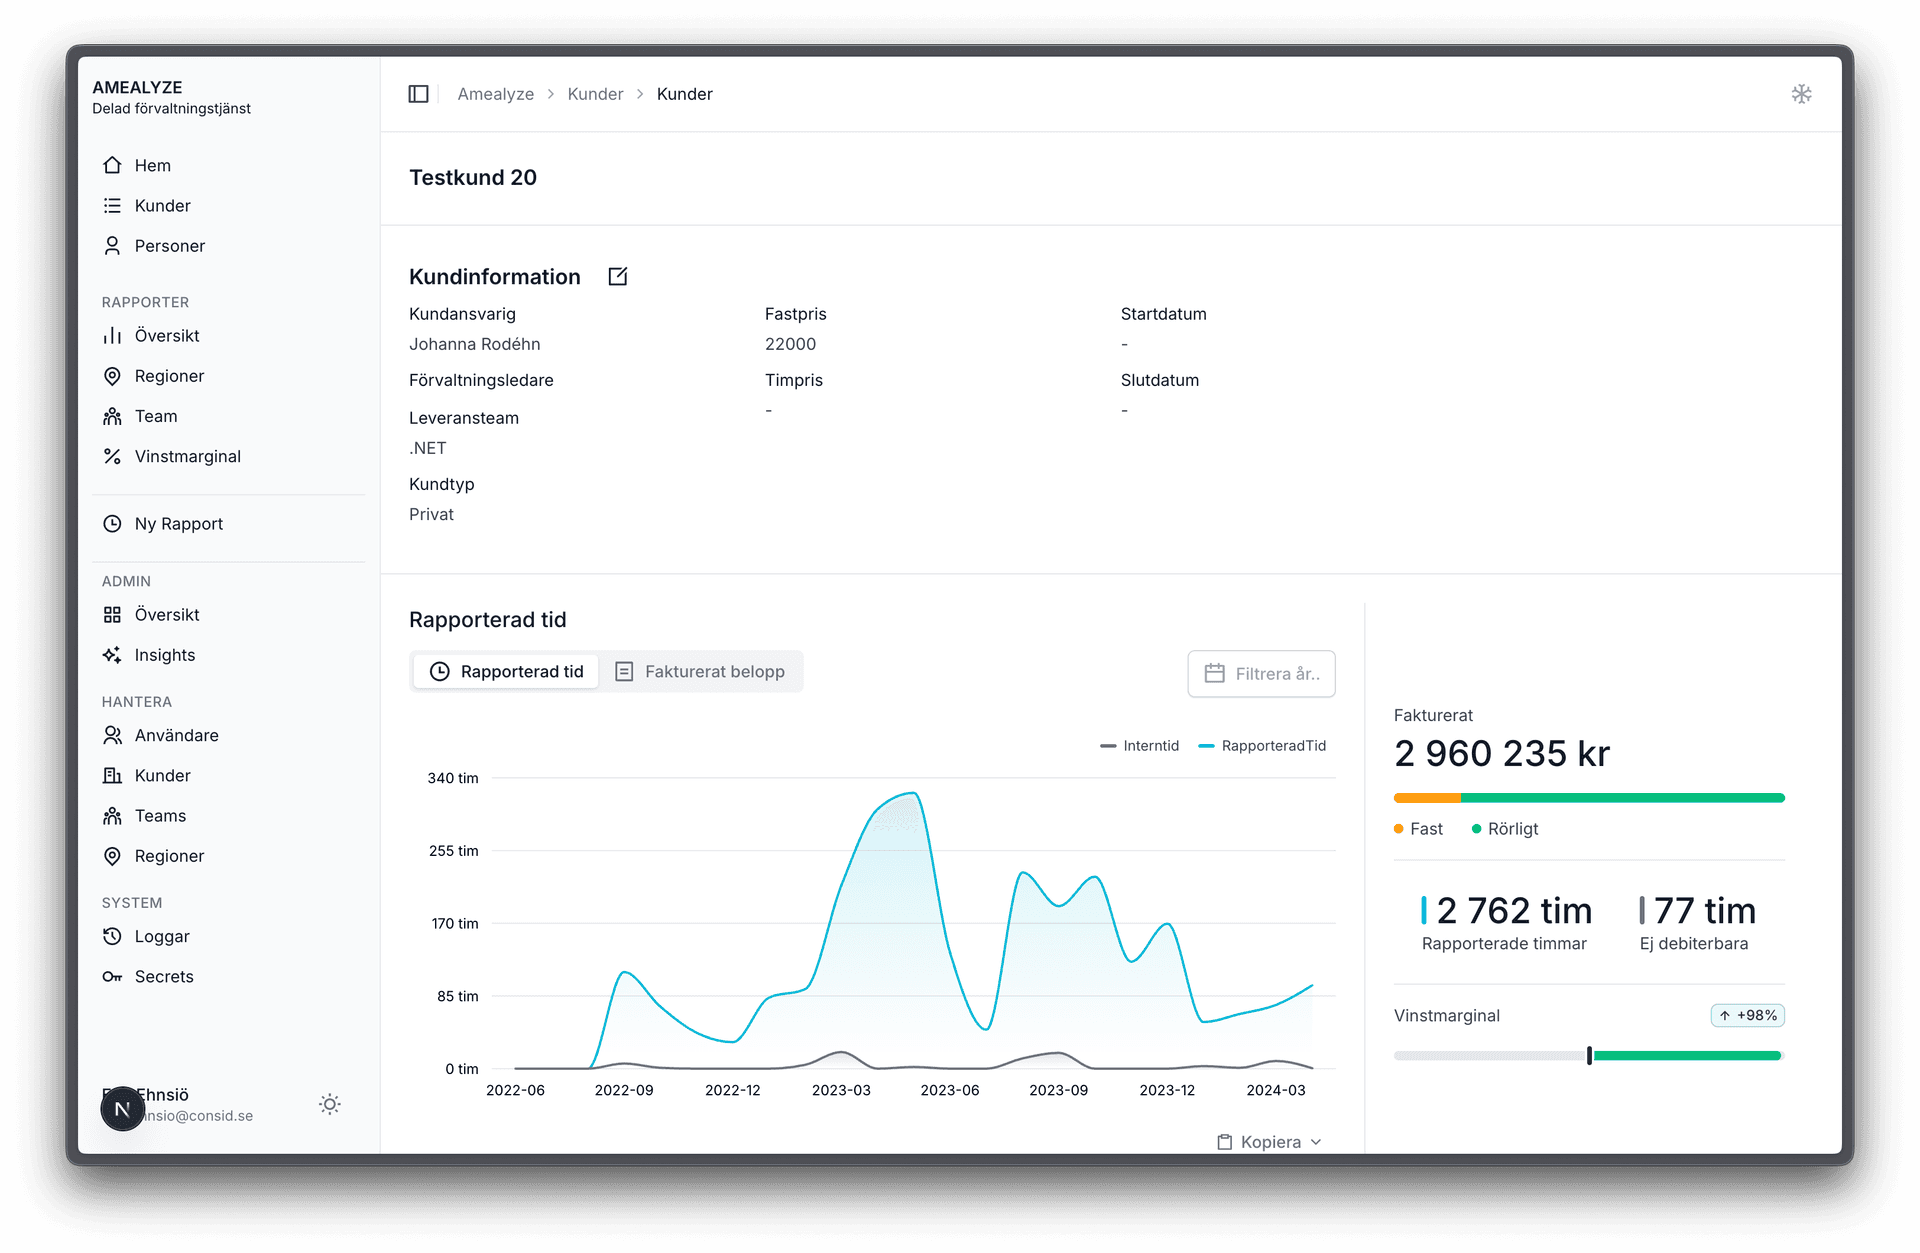The height and width of the screenshot is (1253, 1920).
Task: Toggle light mode with the sun icon
Action: pyautogui.click(x=329, y=1104)
